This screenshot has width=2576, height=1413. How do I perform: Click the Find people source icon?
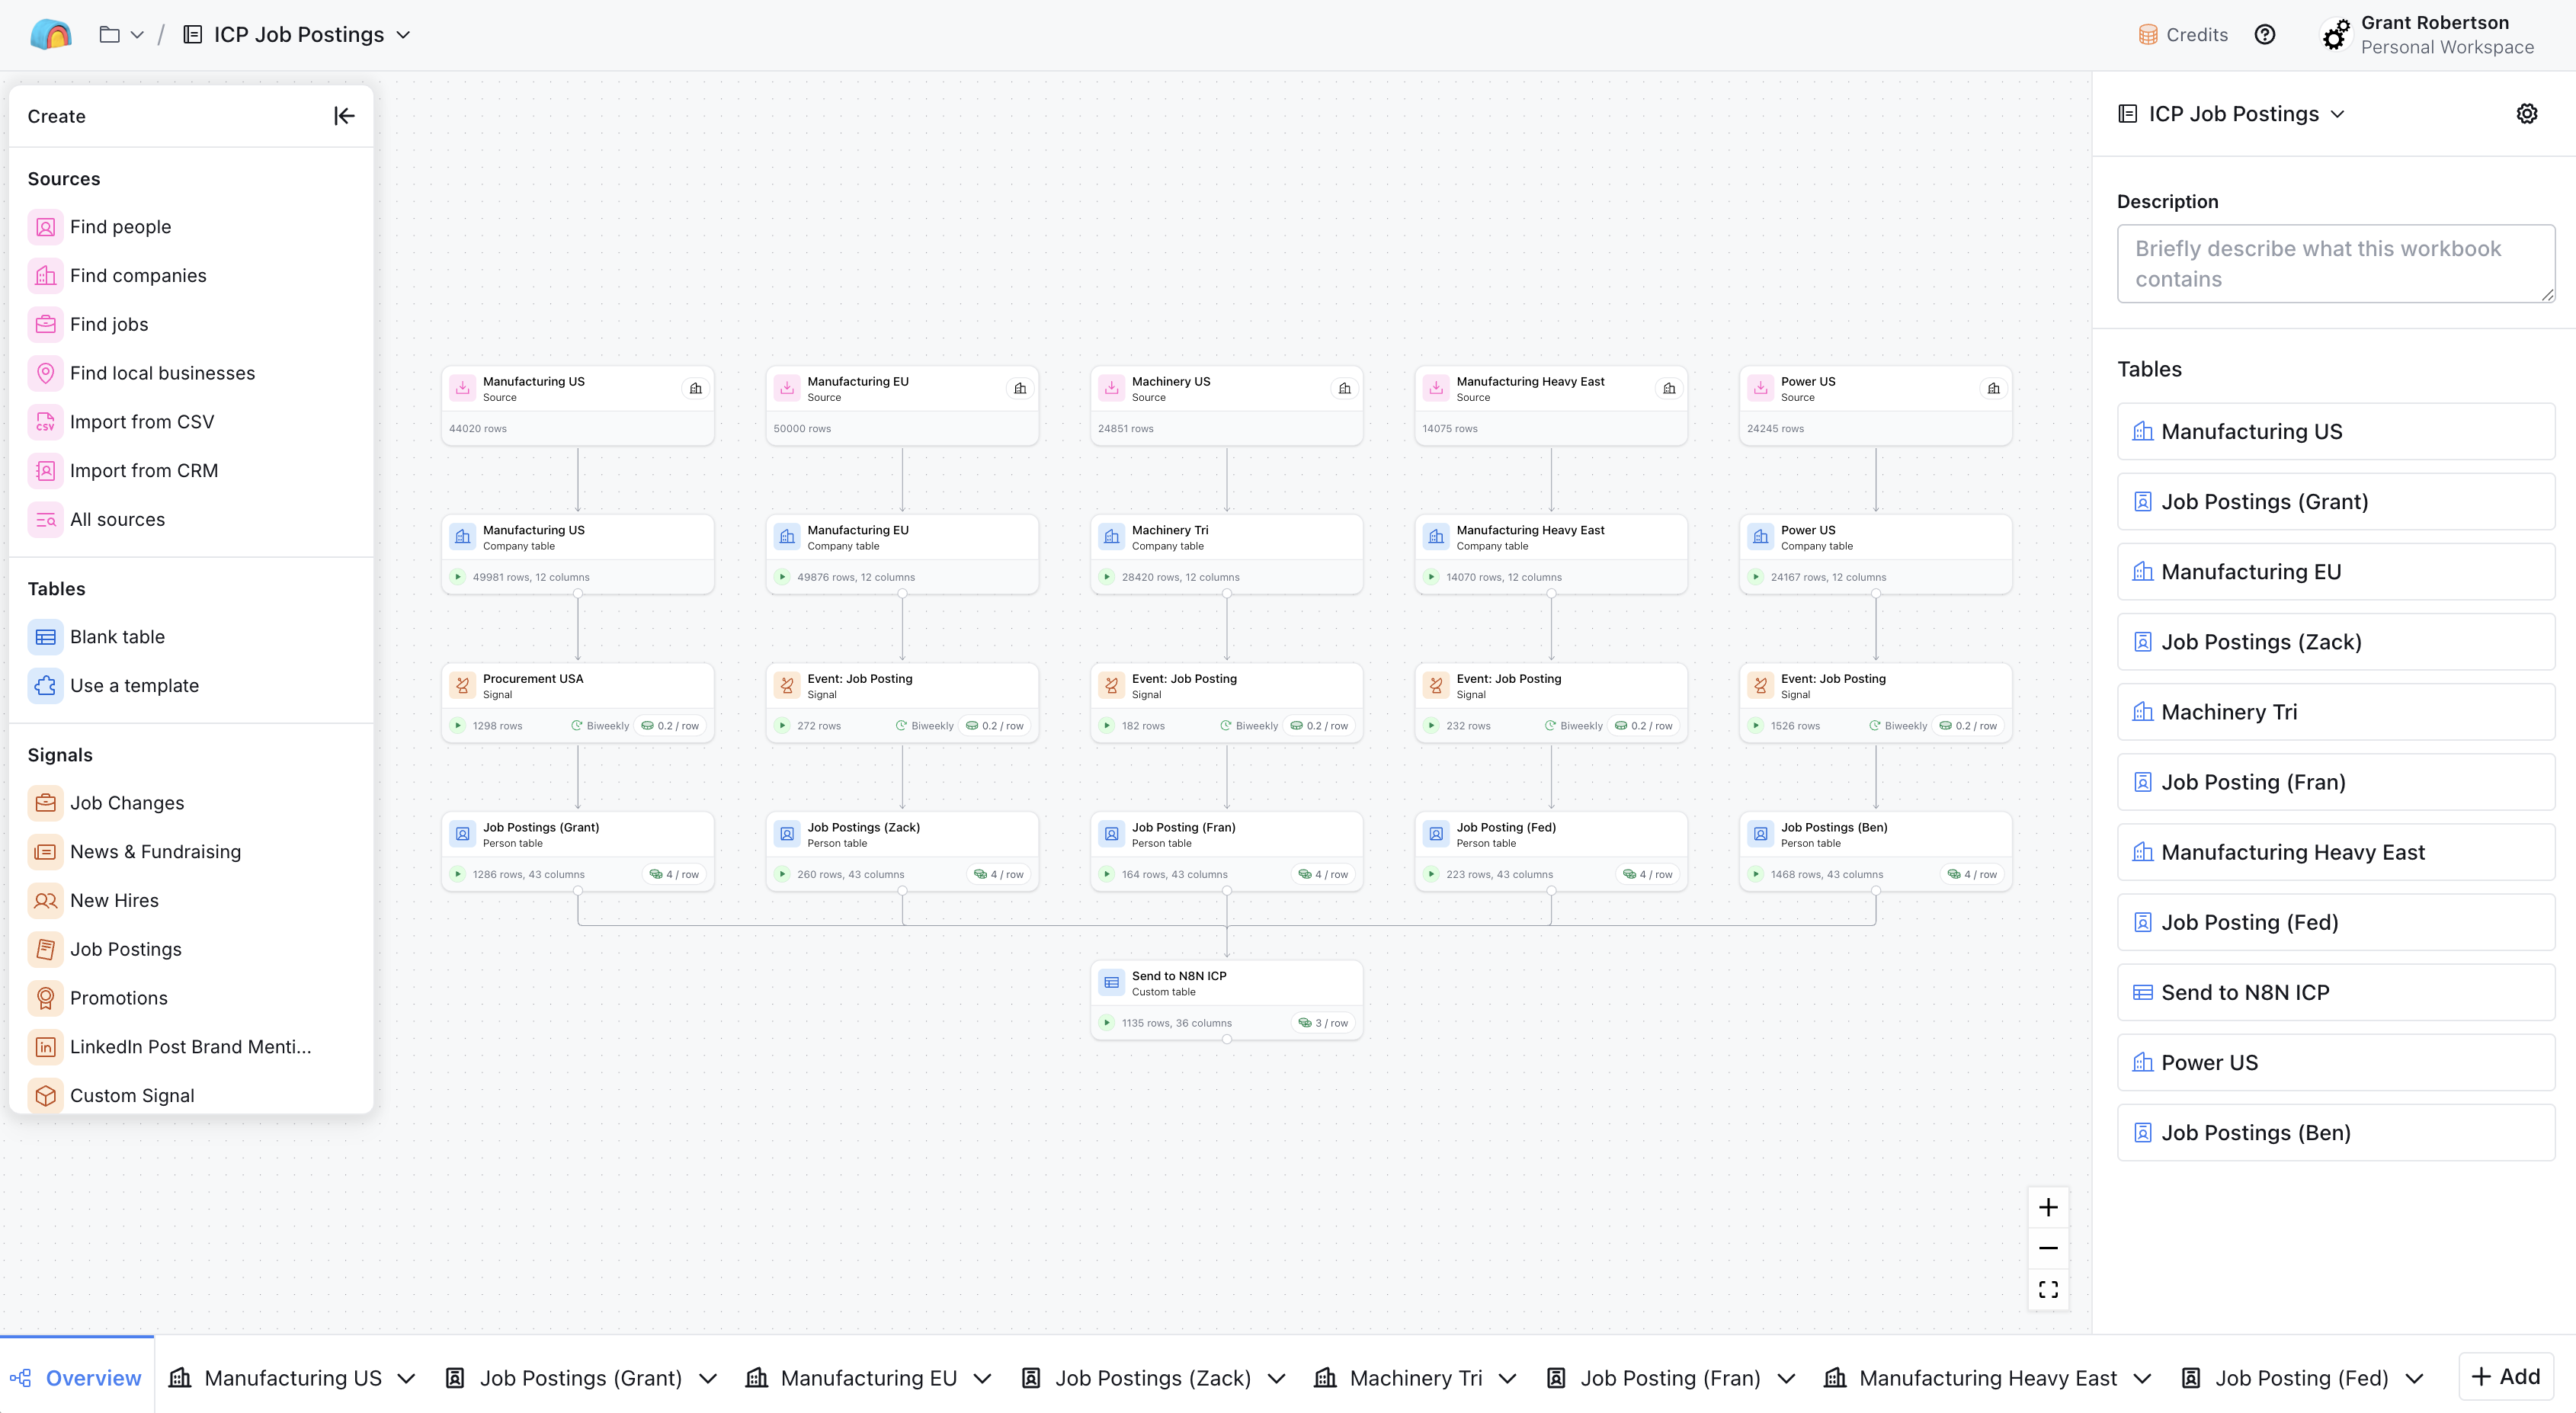click(45, 227)
